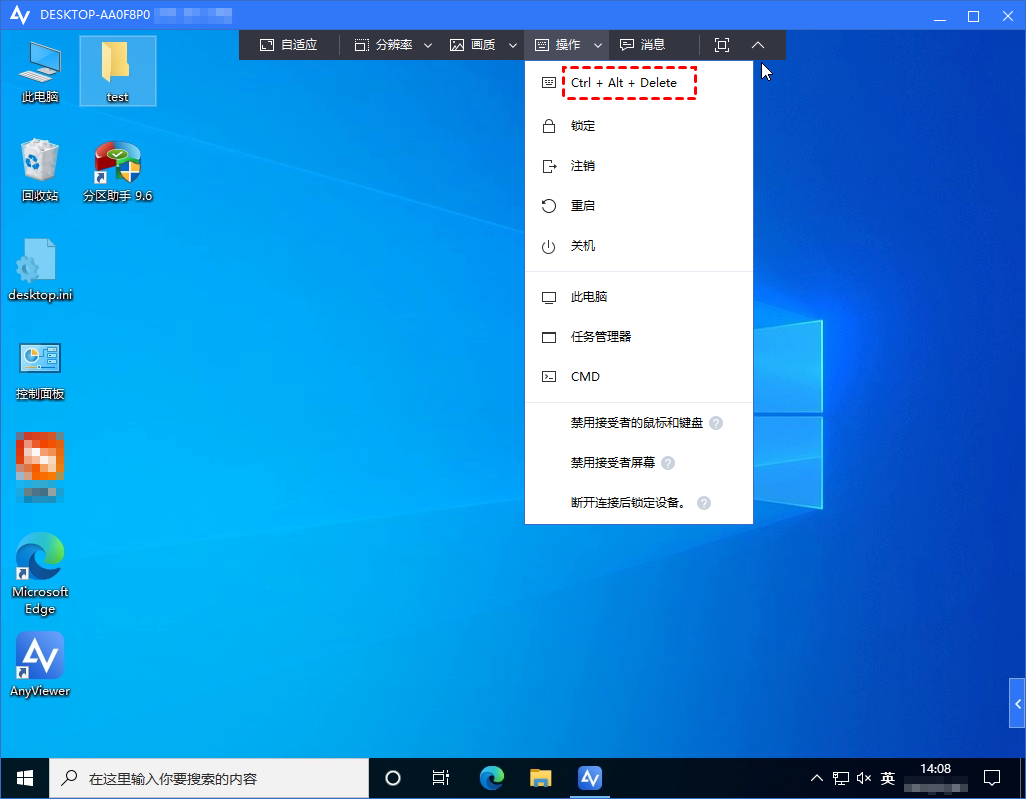Open 任务管理器 from the operations menu
Image resolution: width=1026 pixels, height=799 pixels.
point(600,337)
